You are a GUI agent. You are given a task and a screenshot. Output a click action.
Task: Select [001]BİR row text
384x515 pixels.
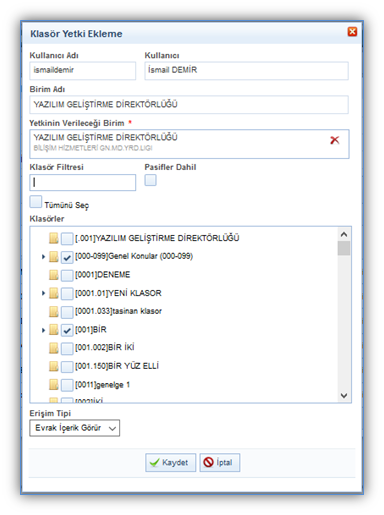(91, 330)
